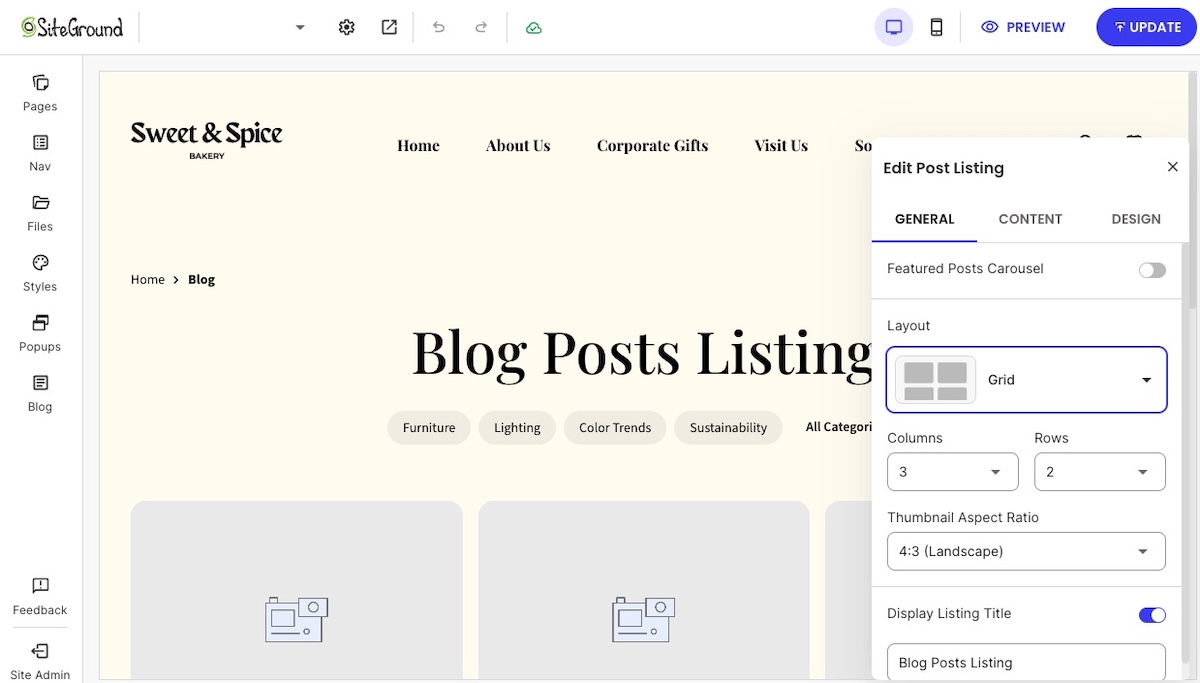The image size is (1200, 683).
Task: Click Home in site navigation
Action: [x=418, y=145]
